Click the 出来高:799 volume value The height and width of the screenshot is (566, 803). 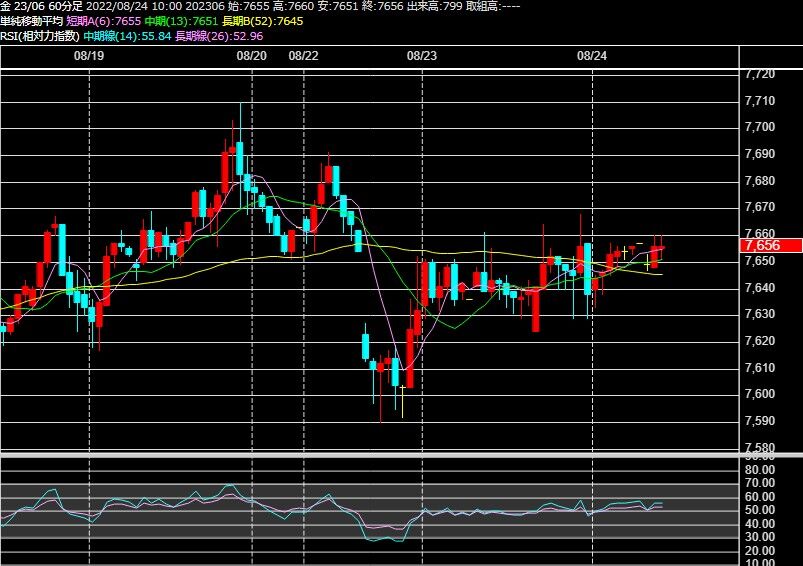click(434, 6)
